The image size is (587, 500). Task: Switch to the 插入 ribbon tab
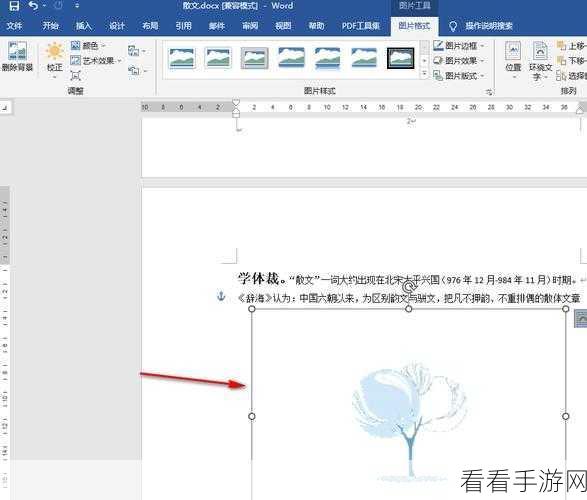[83, 26]
